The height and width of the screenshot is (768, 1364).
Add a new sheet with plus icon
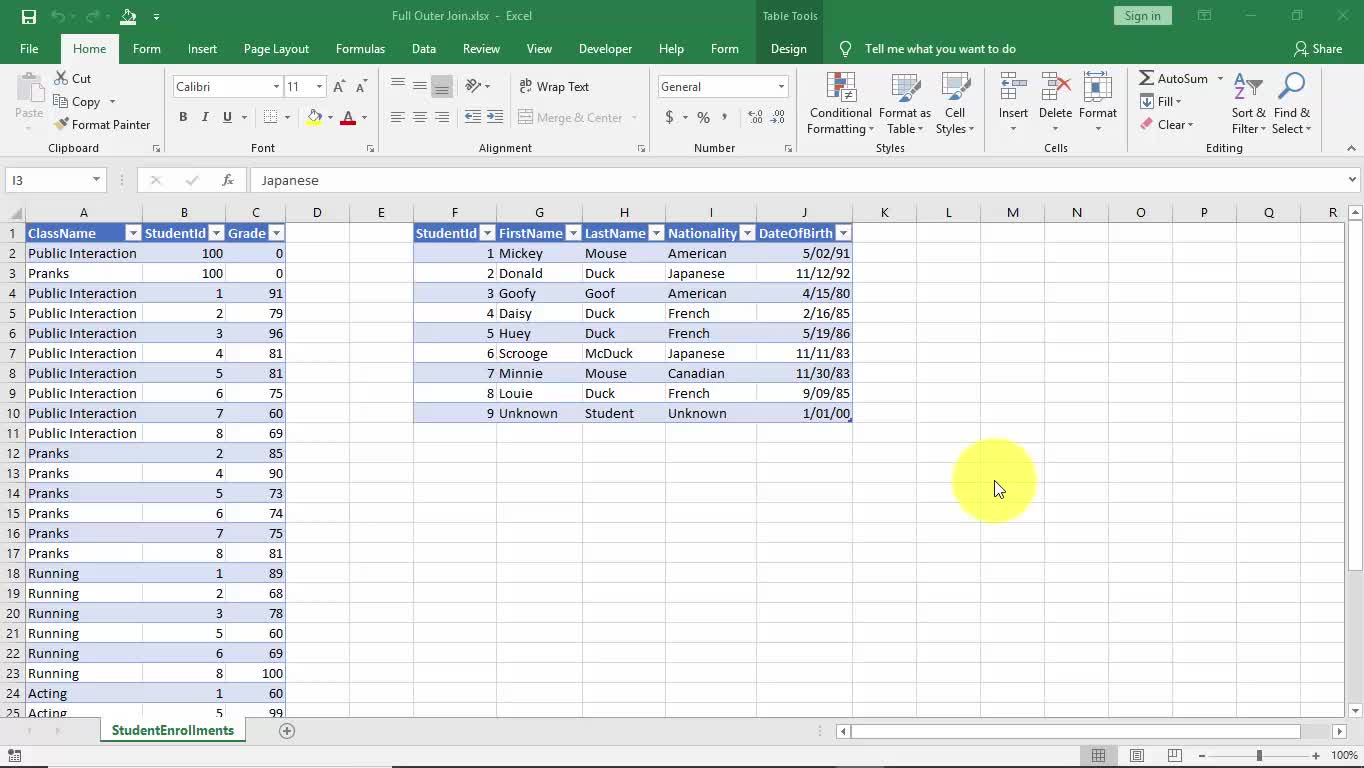coord(287,731)
